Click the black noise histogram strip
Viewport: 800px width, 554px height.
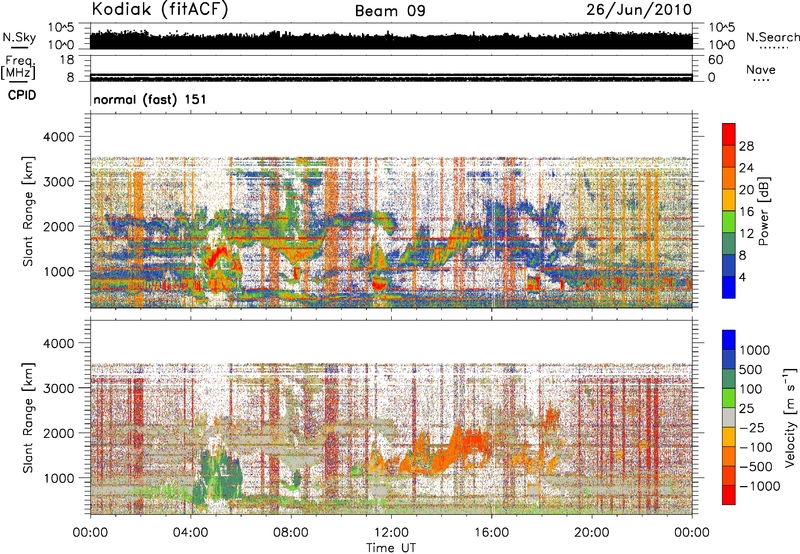click(x=391, y=40)
